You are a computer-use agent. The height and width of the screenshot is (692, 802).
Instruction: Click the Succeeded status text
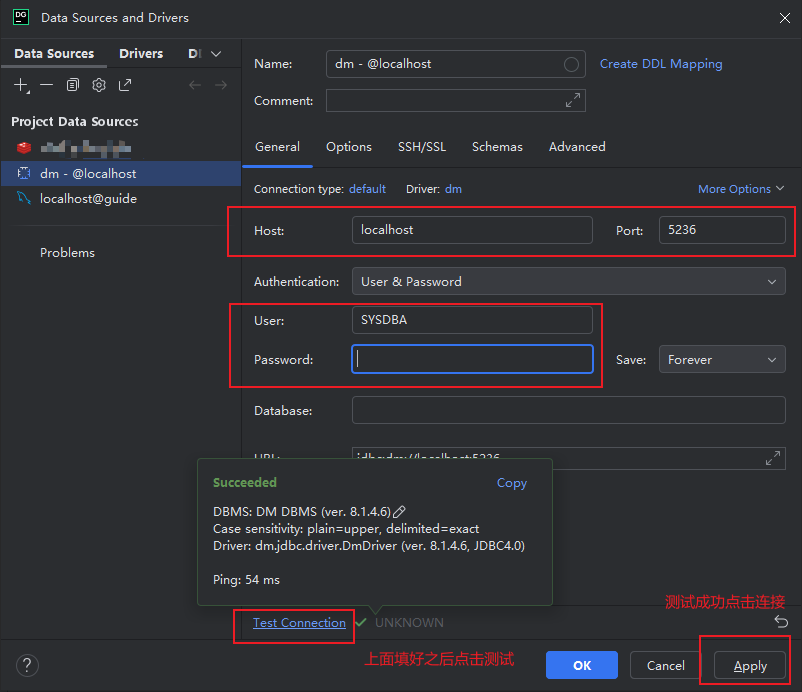244,482
